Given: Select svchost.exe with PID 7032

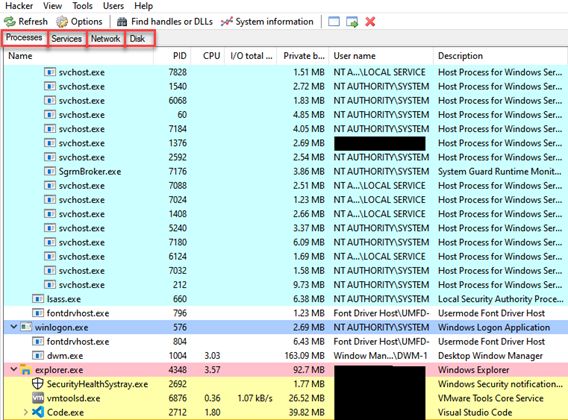Looking at the screenshot, I should tap(285, 270).
